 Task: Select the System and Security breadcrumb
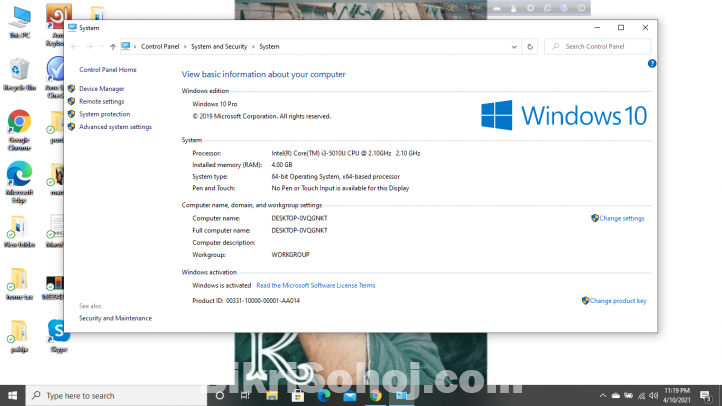pos(219,46)
